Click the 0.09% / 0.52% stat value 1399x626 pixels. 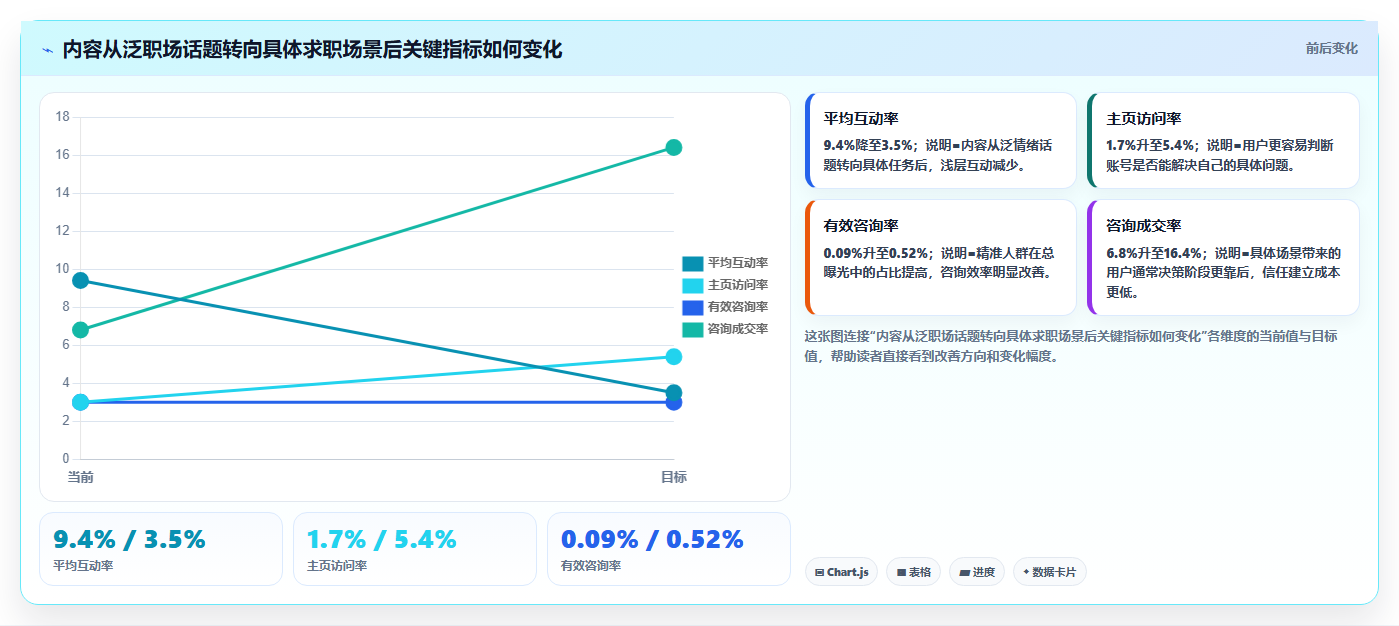point(652,539)
